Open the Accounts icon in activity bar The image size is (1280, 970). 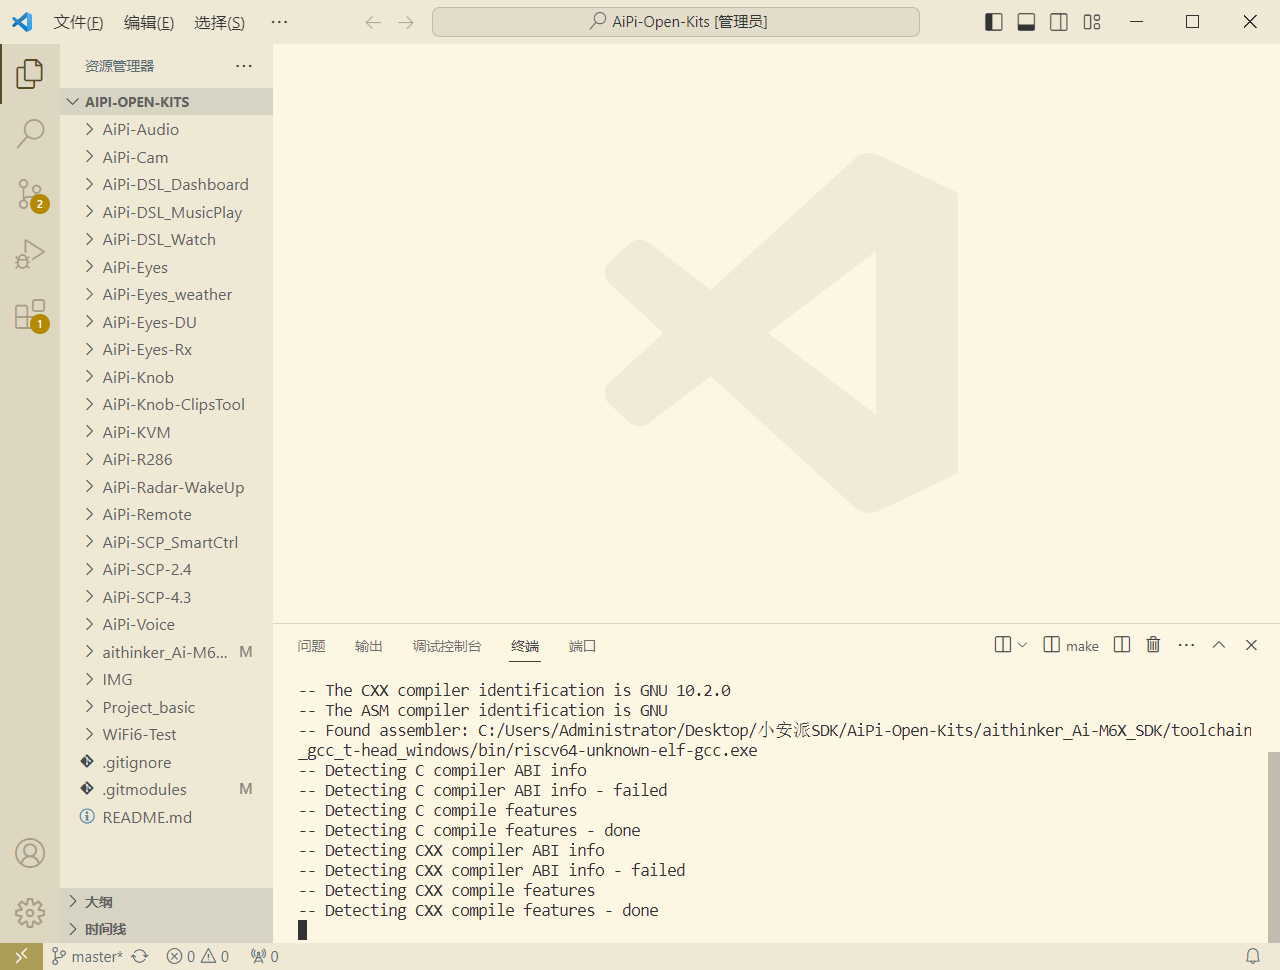pos(30,853)
